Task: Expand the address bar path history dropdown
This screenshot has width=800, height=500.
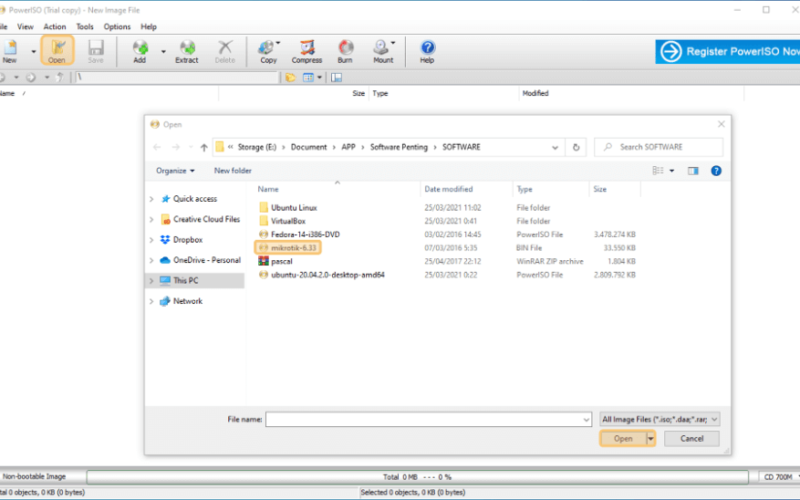Action: (x=555, y=147)
